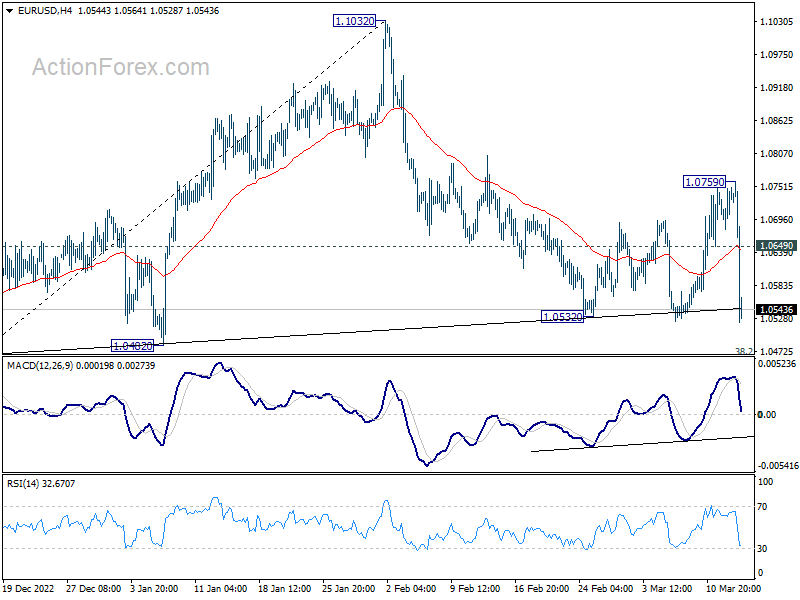Screen dimensions: 800x600
Task: Click the 19 Dec 2022 date label
Action: 29,588
